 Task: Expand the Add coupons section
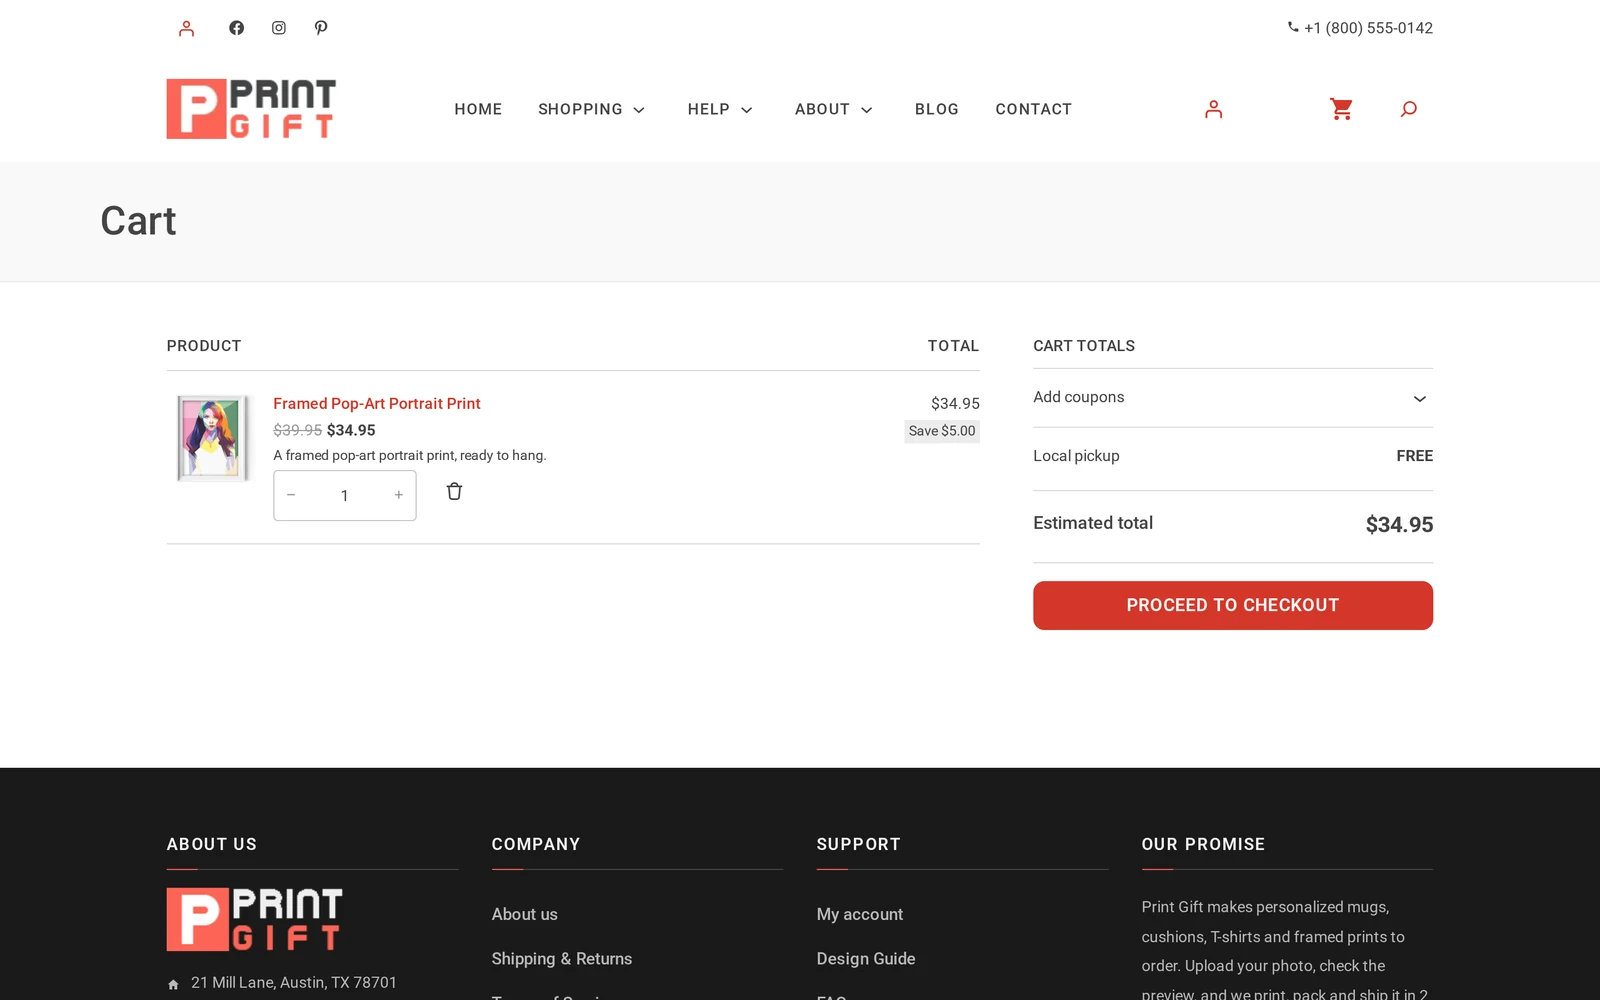1233,398
